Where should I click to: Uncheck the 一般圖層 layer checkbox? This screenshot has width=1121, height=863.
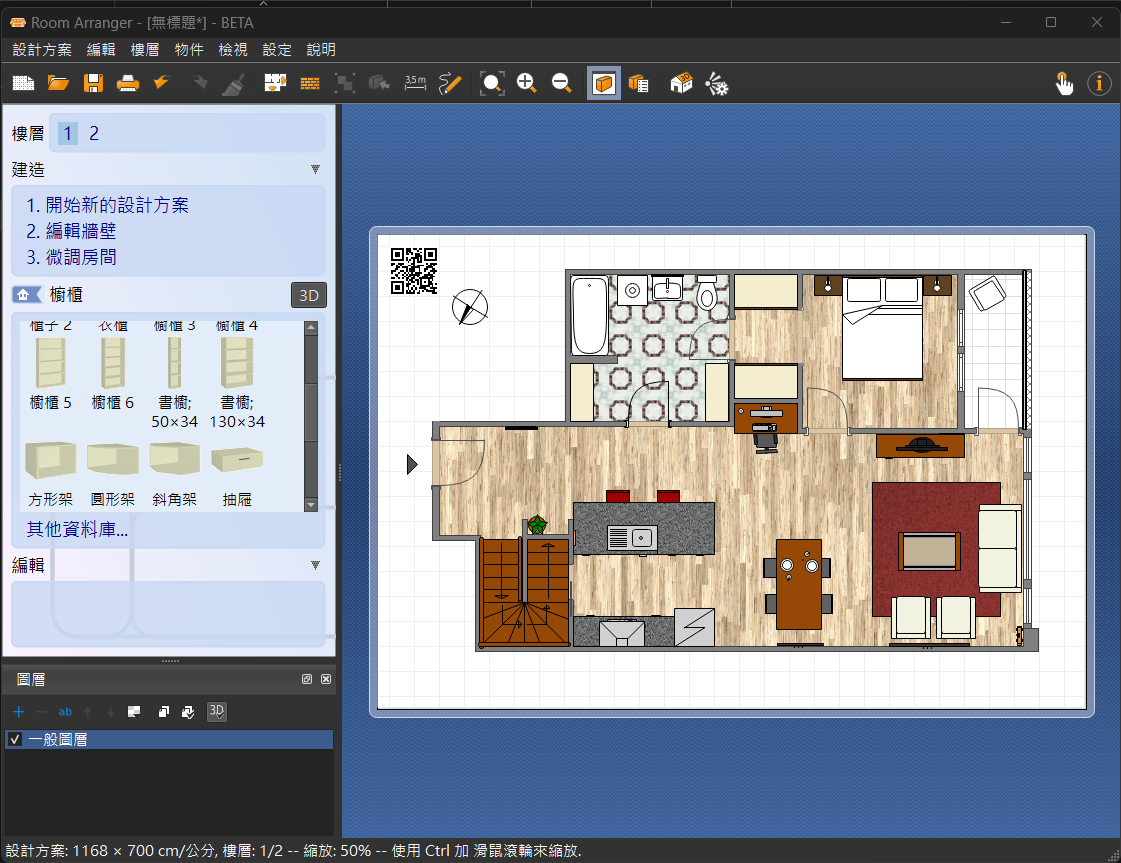tap(14, 740)
